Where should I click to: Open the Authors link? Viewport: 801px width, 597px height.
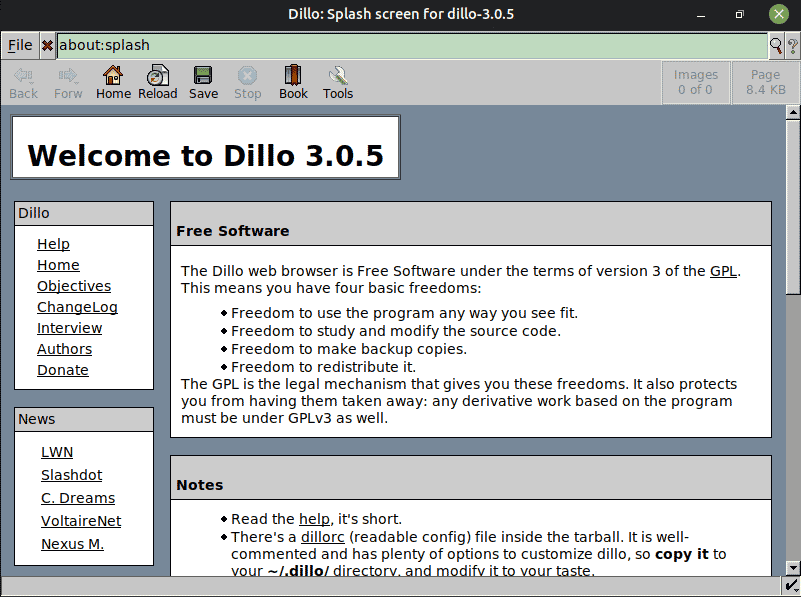(x=64, y=349)
